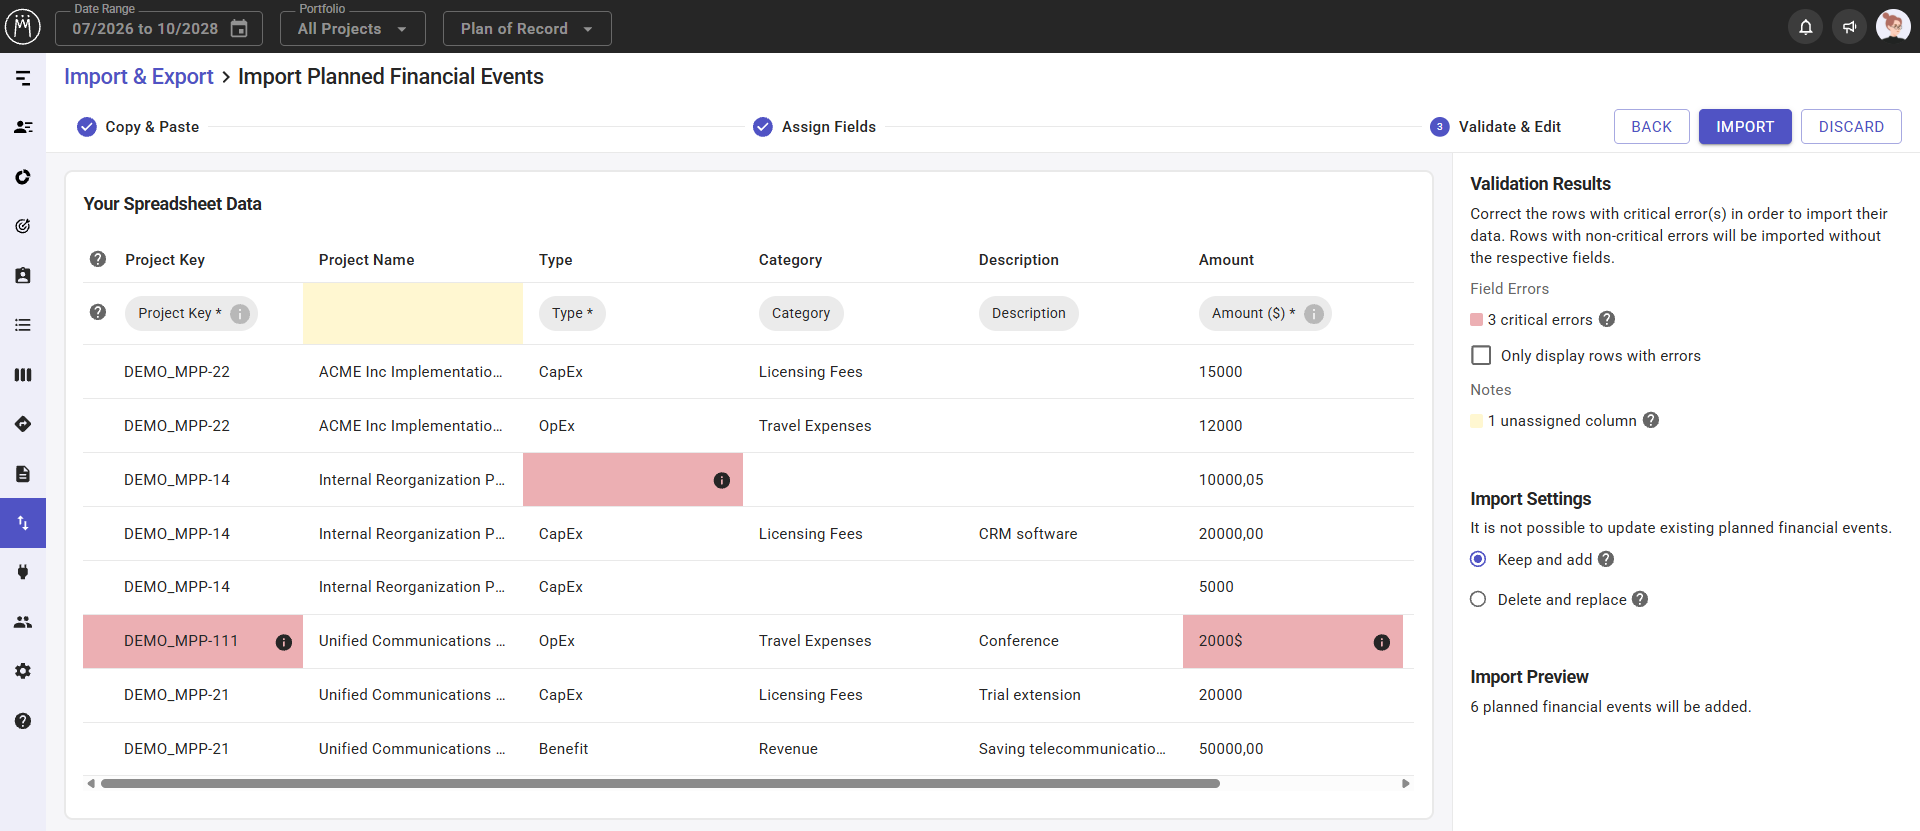Open the settings gear in sidebar
This screenshot has height=831, width=1920.
pyautogui.click(x=23, y=671)
